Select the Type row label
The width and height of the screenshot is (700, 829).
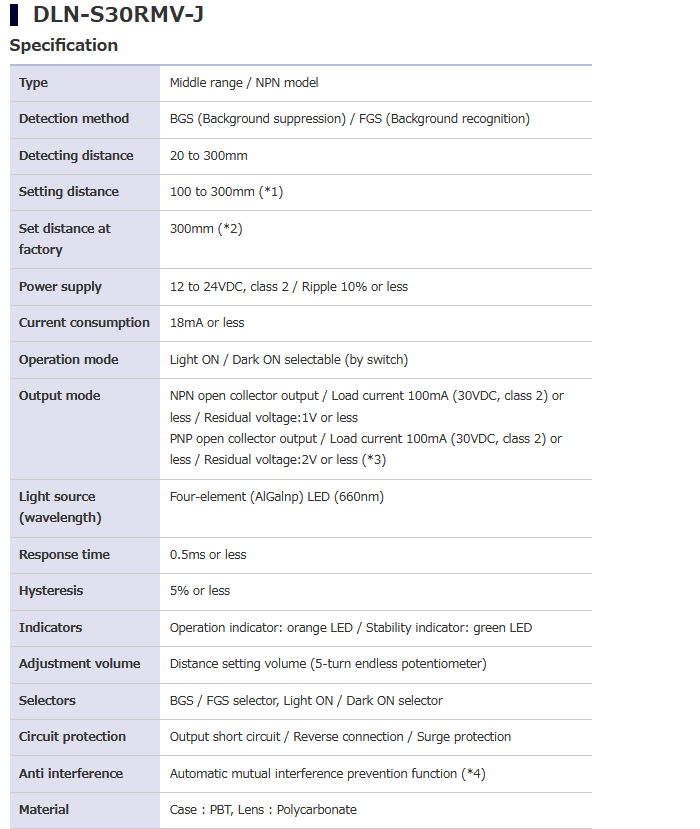[33, 83]
